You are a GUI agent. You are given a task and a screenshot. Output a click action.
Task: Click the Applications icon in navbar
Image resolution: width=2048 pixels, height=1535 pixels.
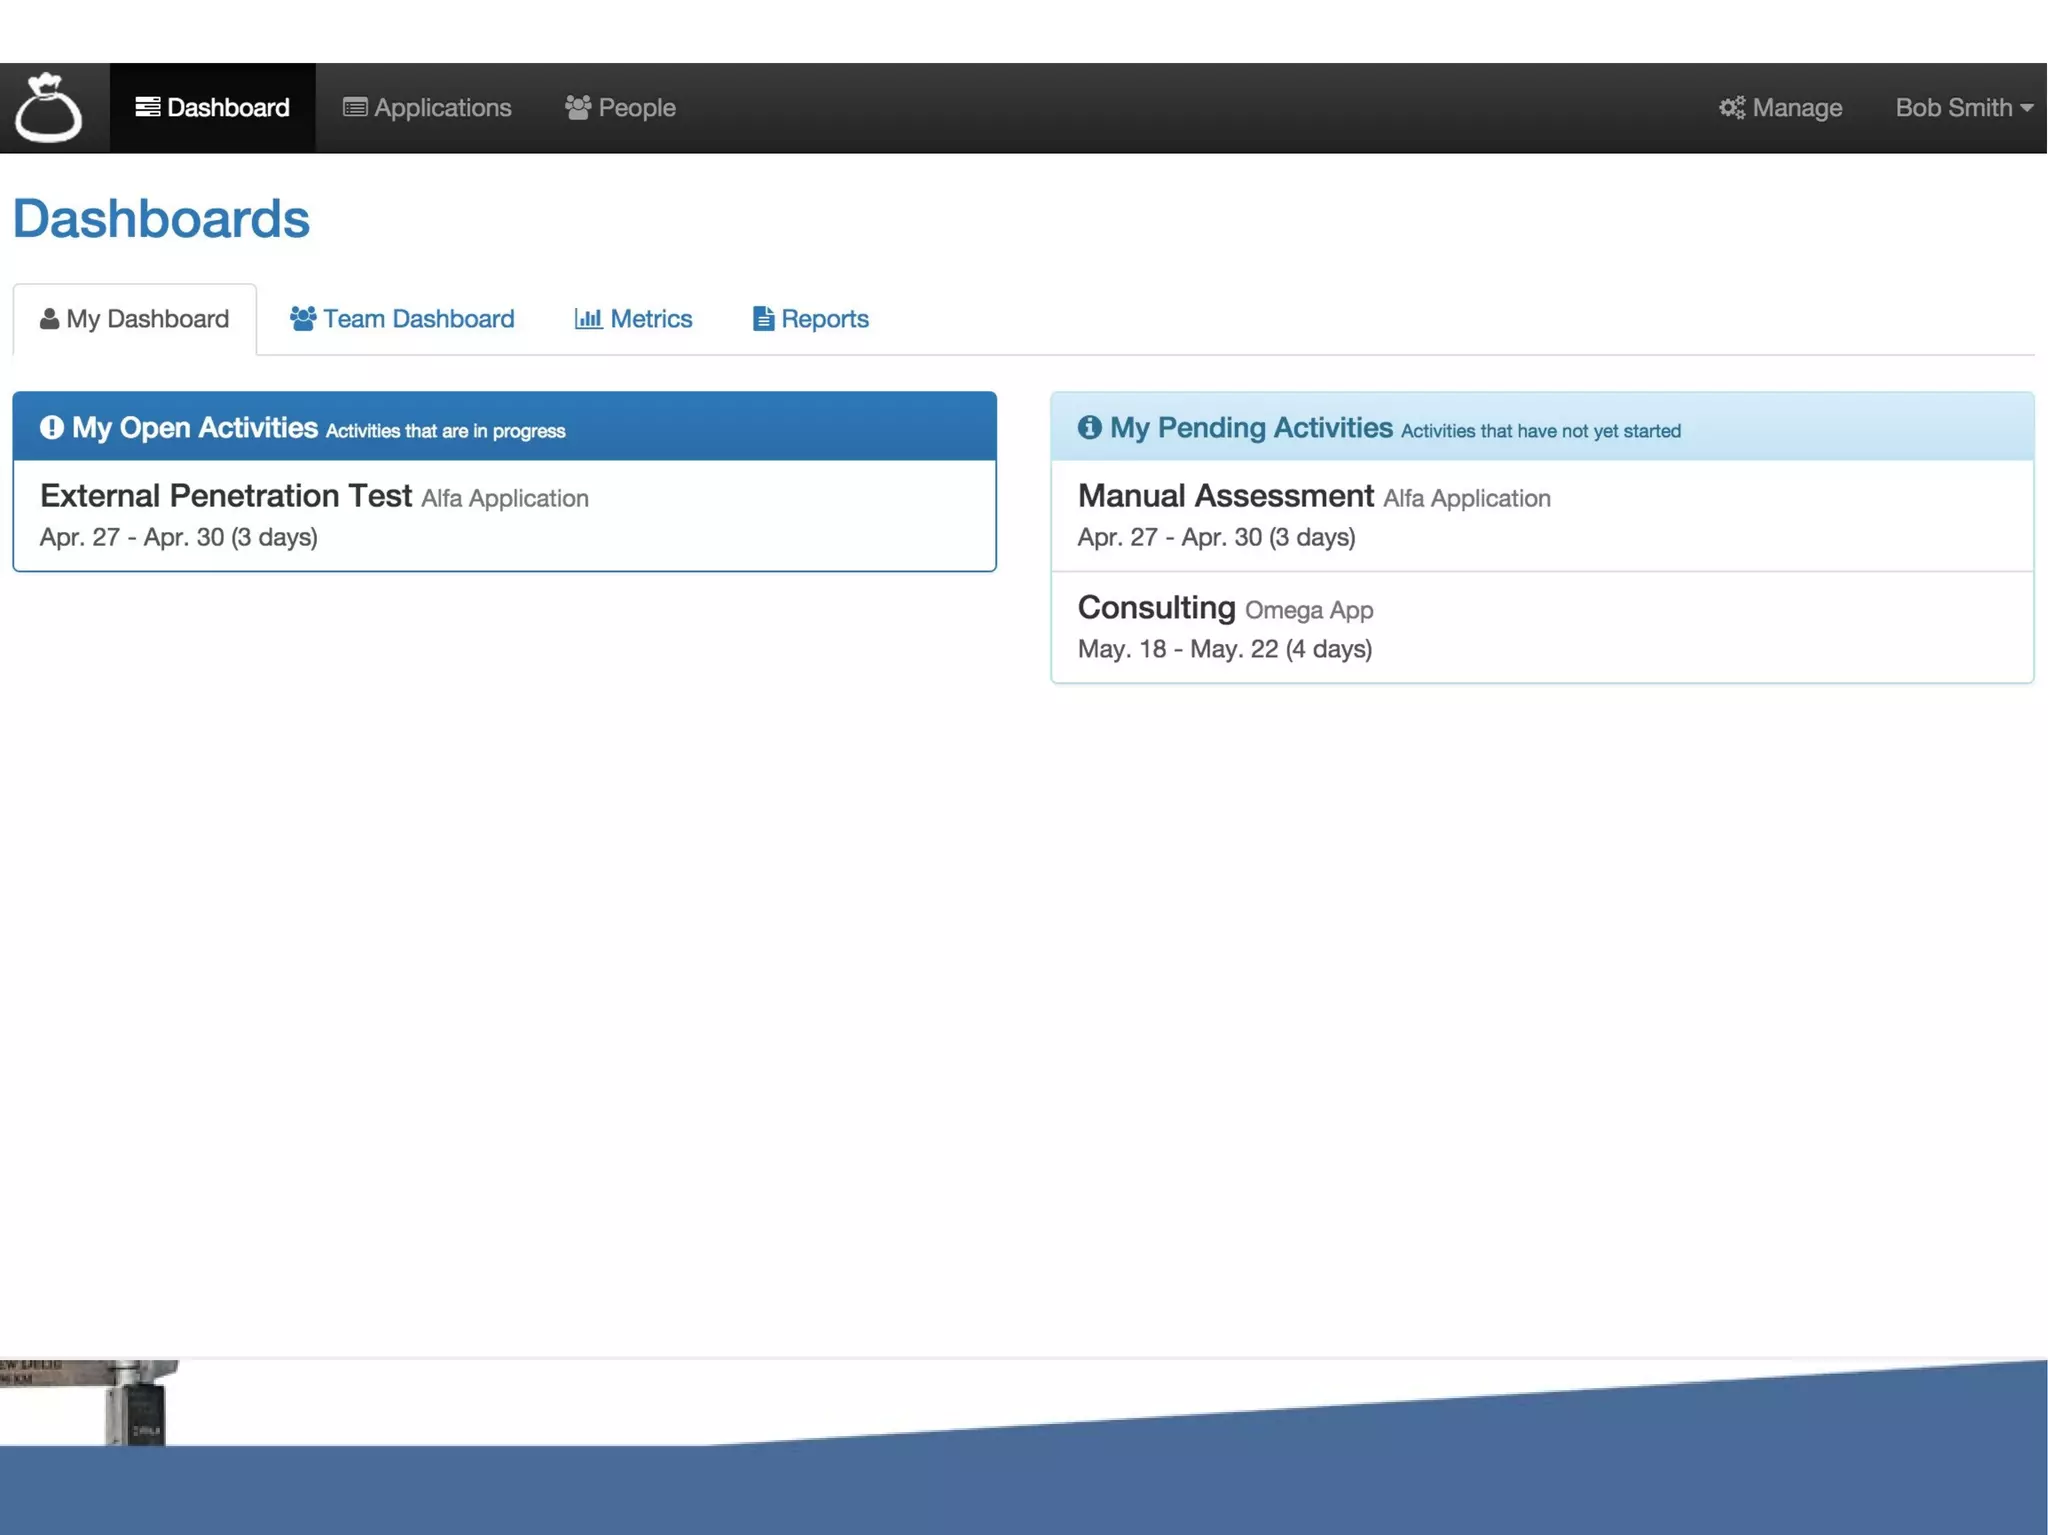click(355, 107)
